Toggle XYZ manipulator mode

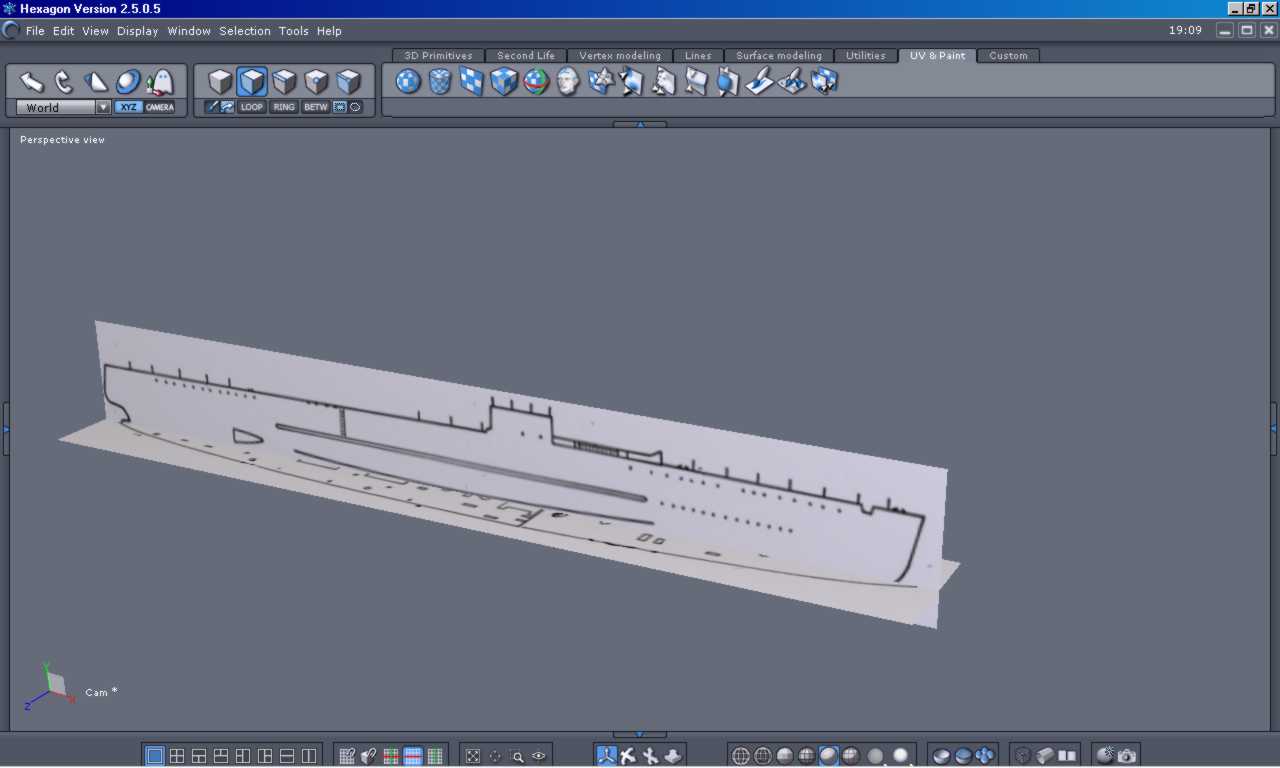click(128, 107)
